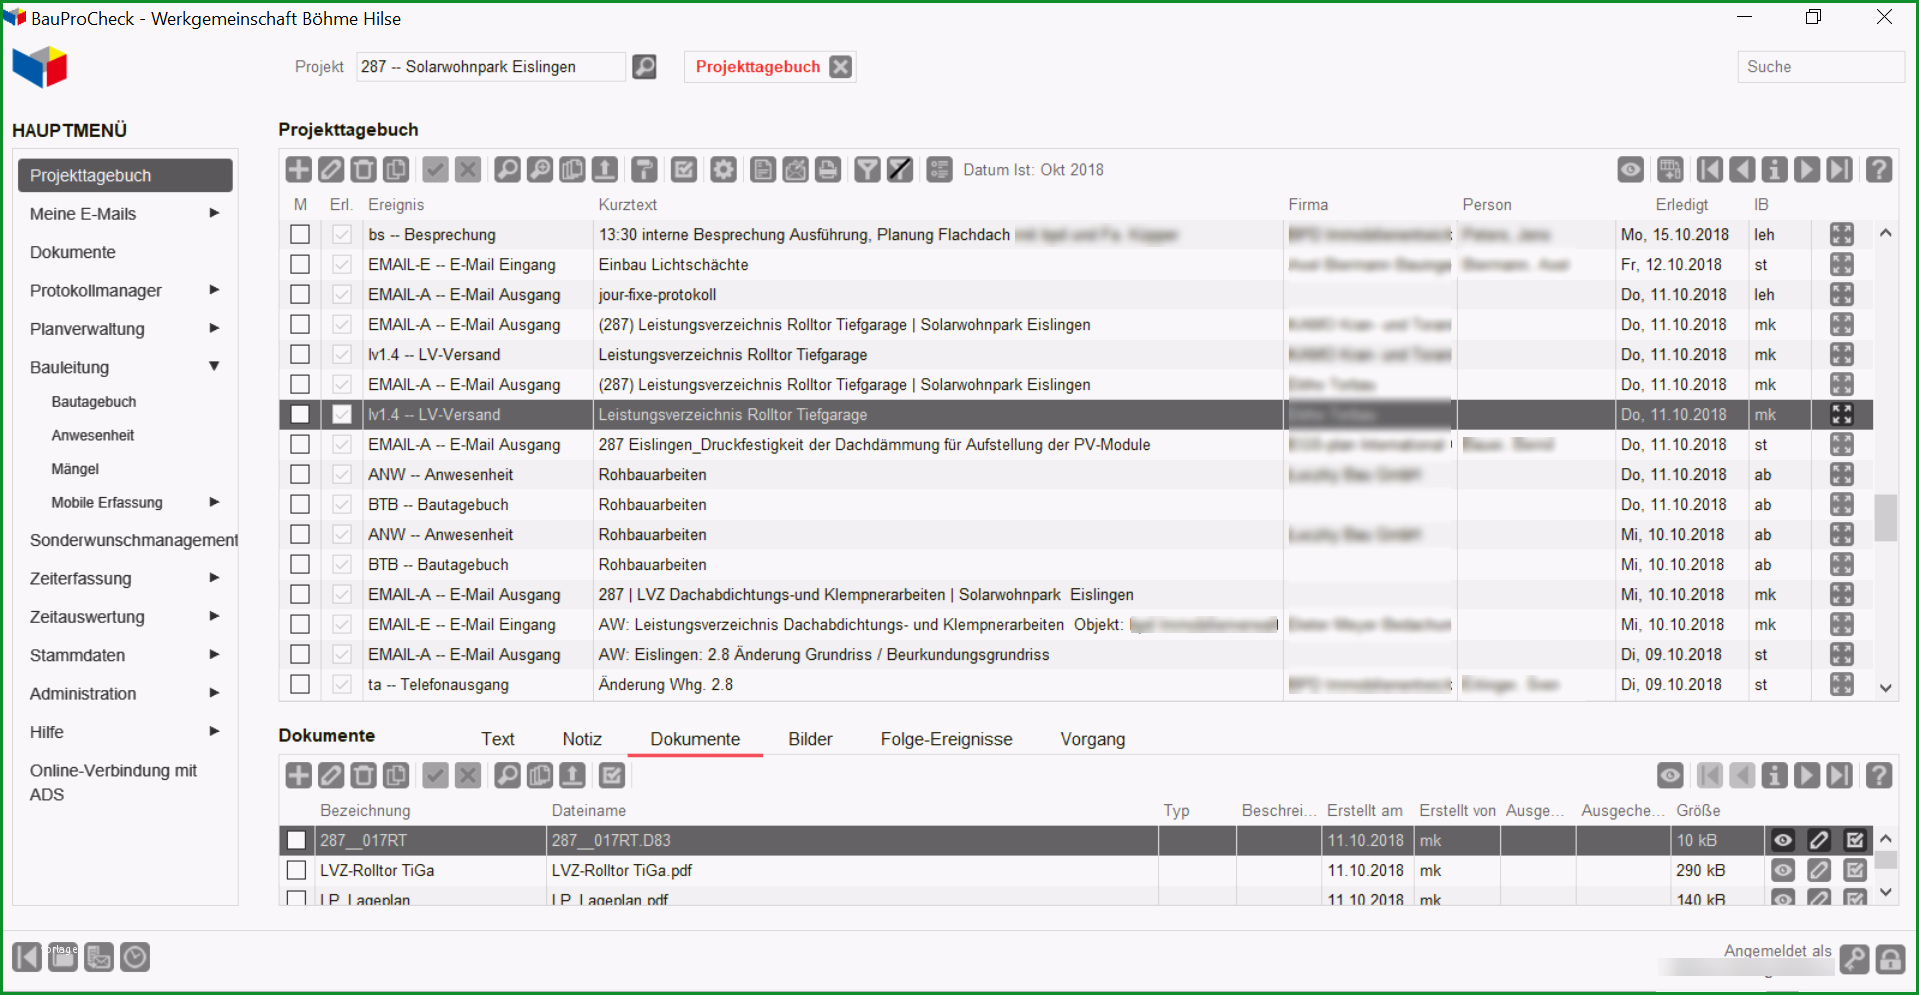Close the Projekttagebuch tab with X
The image size is (1919, 995).
(841, 67)
